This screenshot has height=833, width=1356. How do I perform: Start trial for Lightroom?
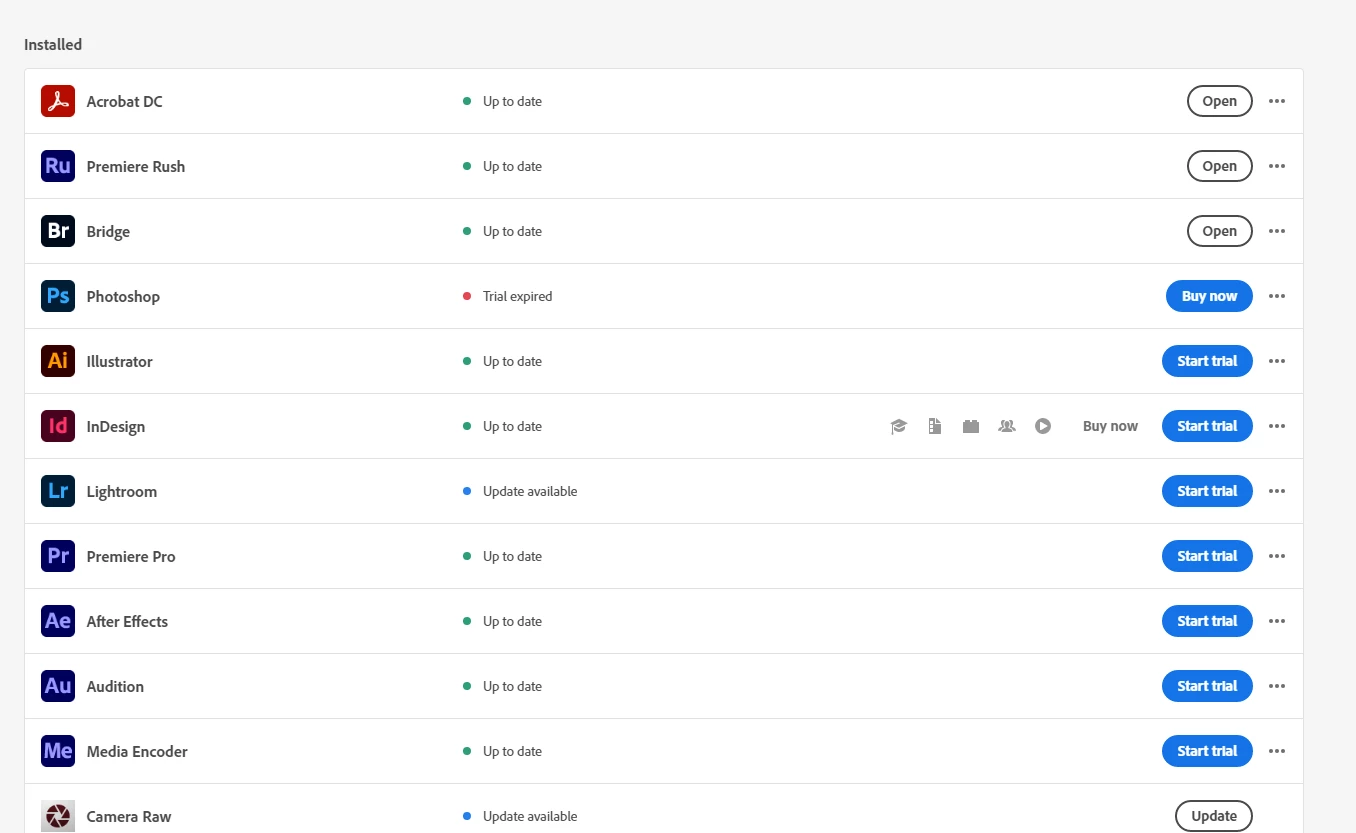point(1207,491)
